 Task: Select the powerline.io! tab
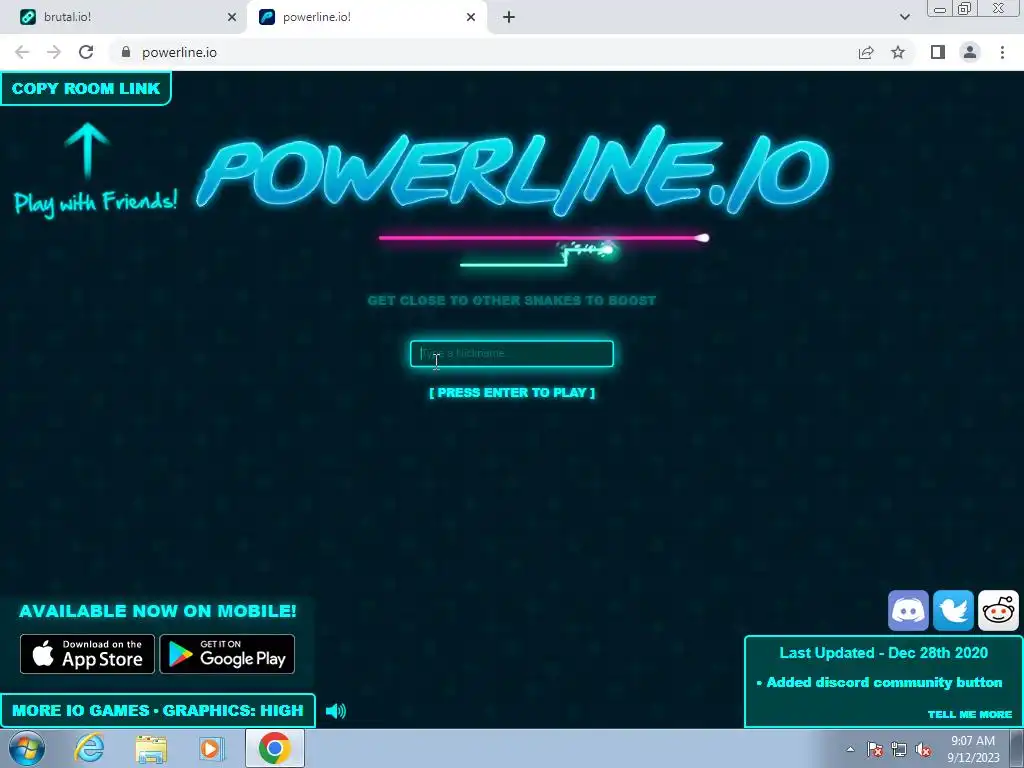coord(367,17)
